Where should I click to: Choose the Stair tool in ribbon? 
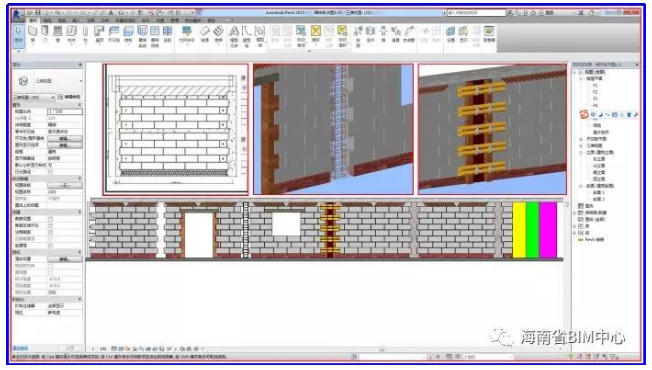(218, 34)
